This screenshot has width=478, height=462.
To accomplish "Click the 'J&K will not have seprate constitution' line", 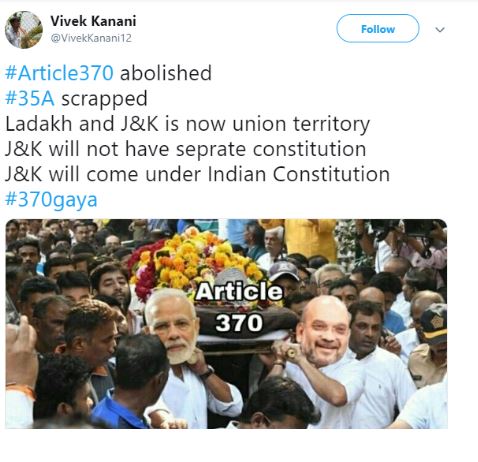I will point(185,149).
